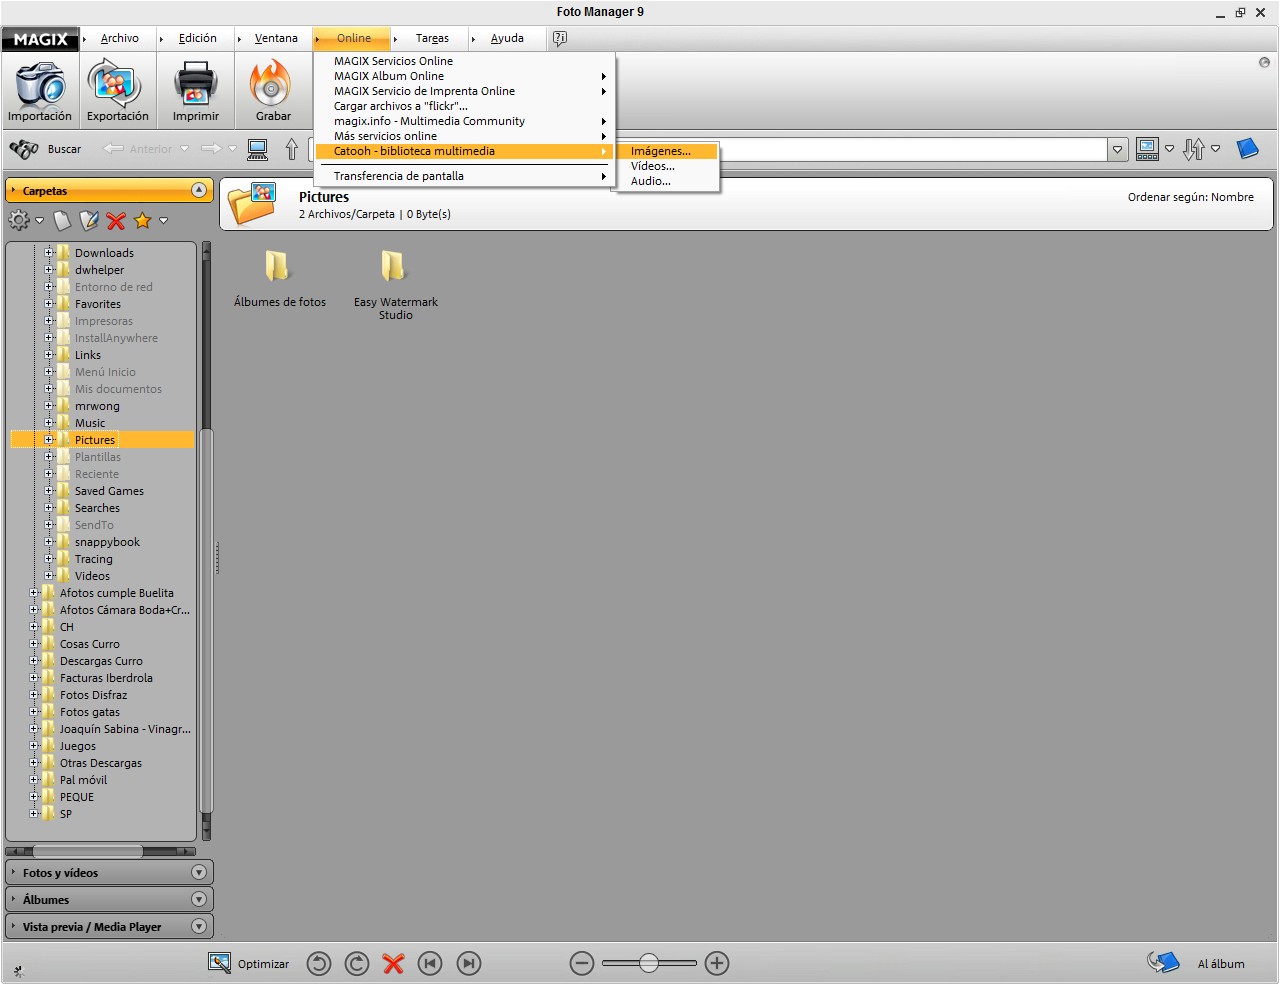Go to previous image button

pos(430,963)
